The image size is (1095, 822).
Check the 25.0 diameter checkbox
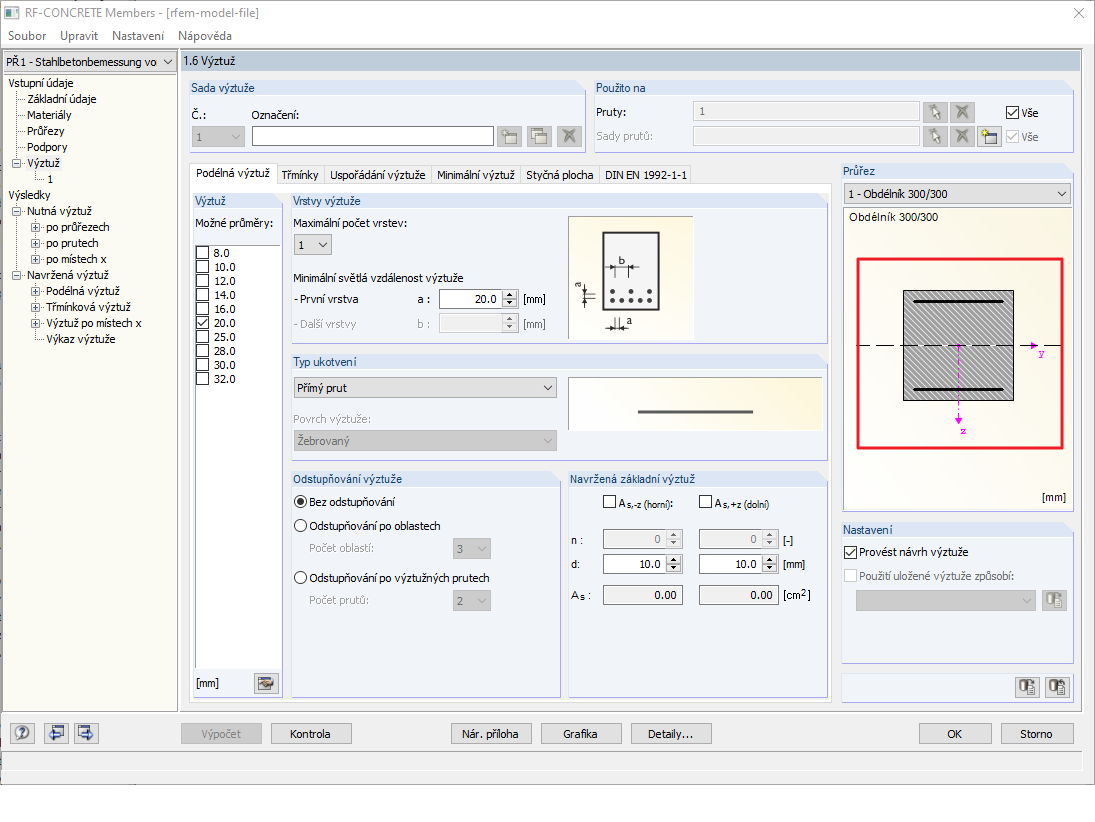203,337
